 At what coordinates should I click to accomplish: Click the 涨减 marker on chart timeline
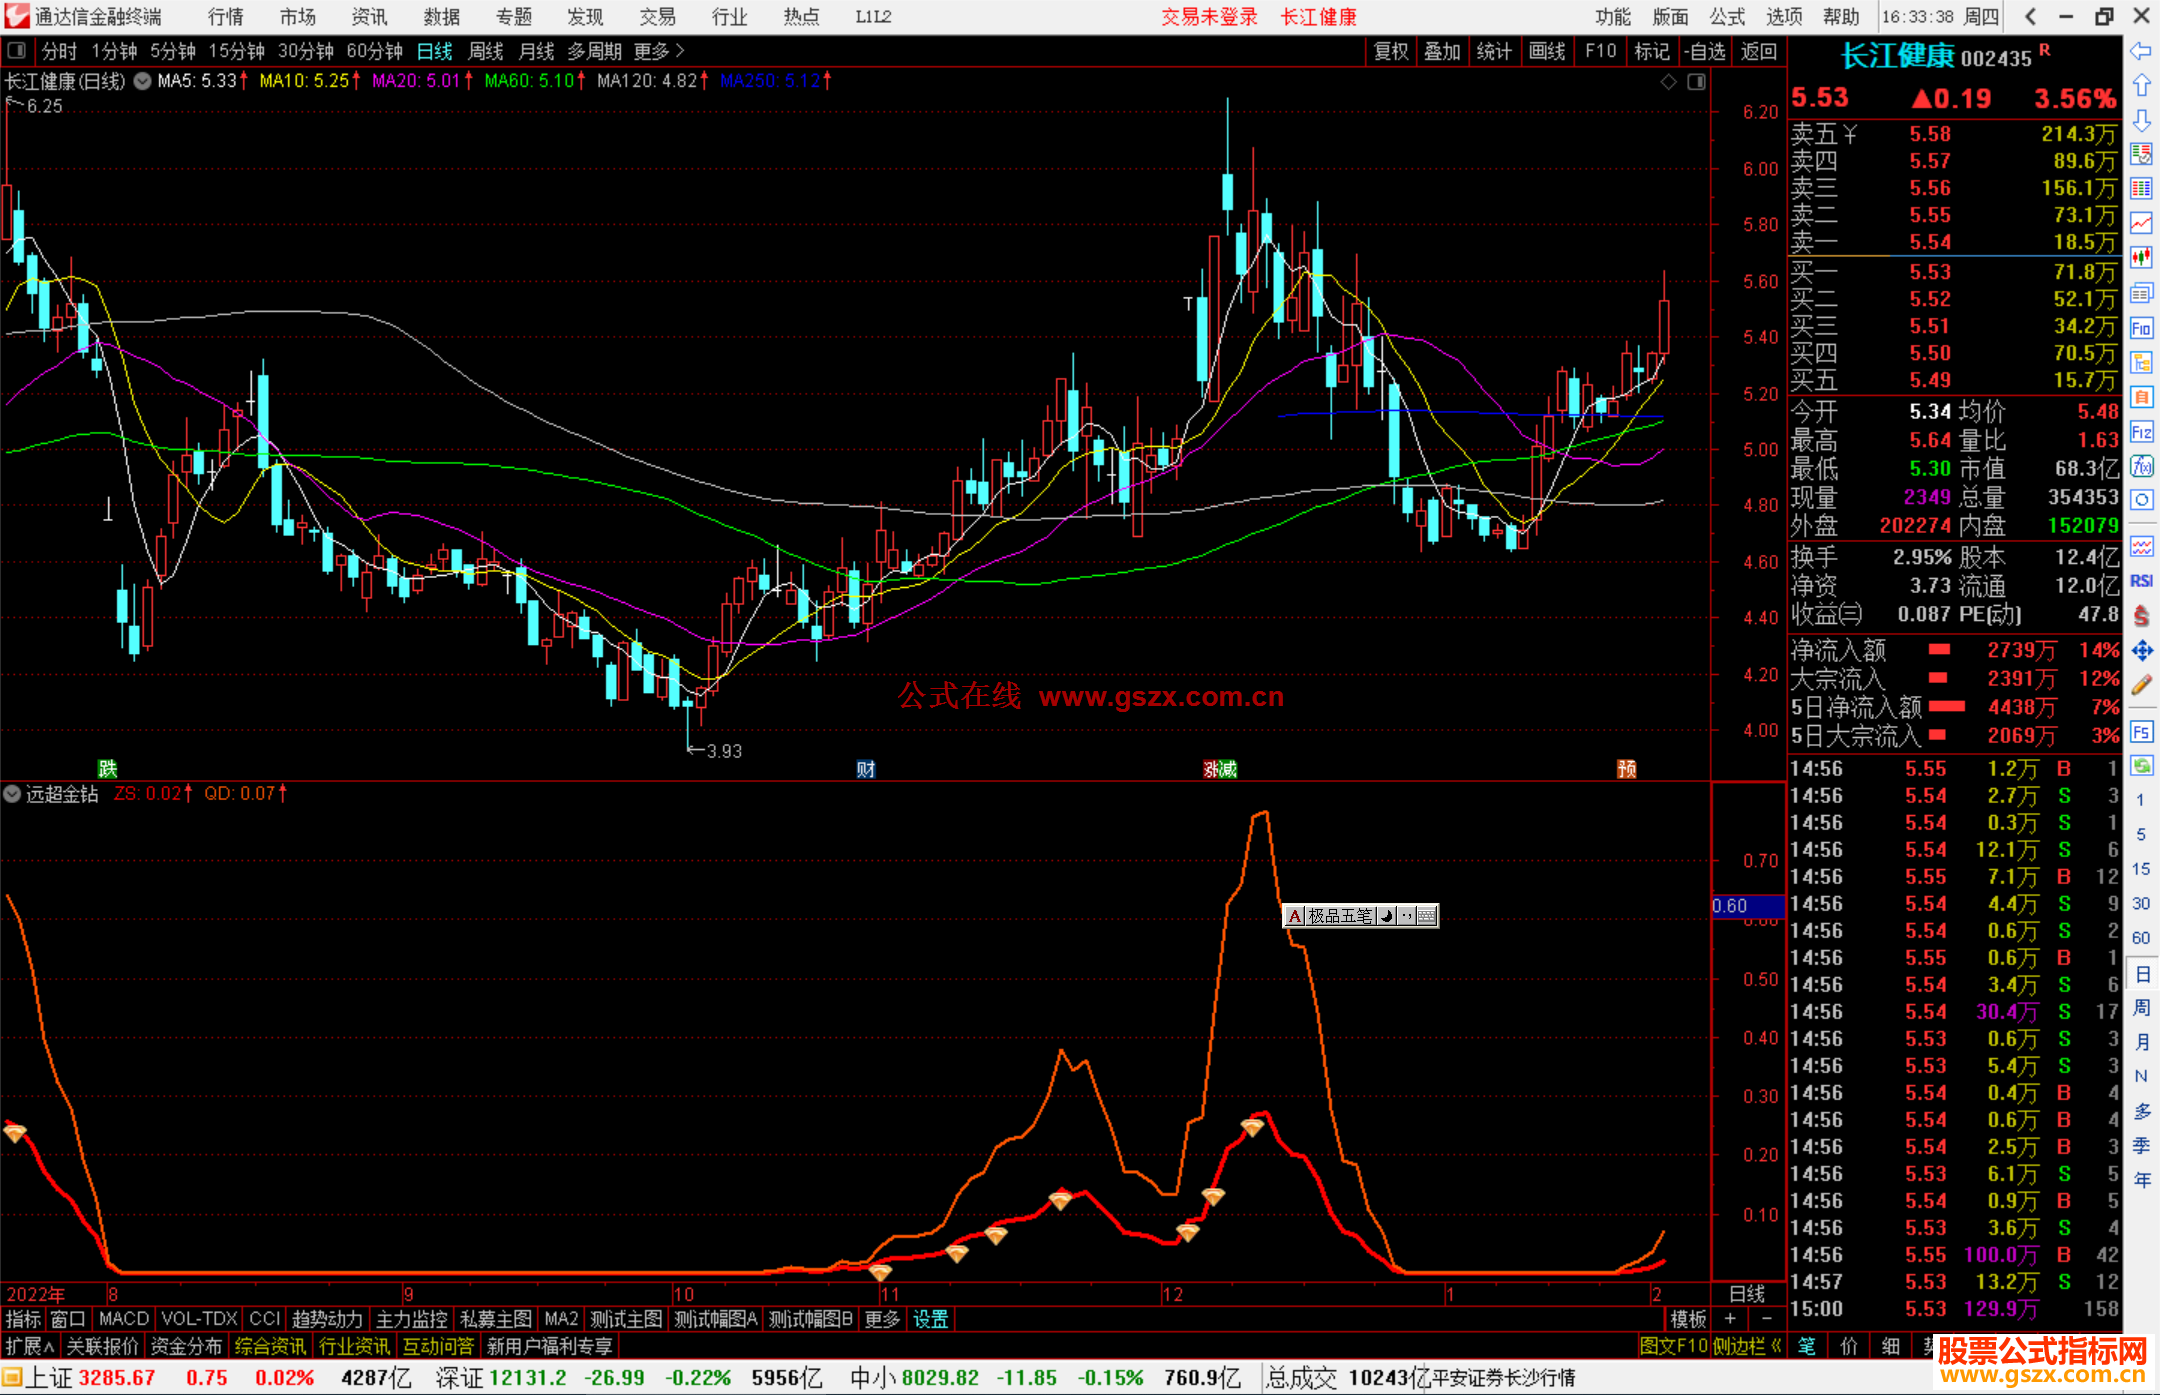1220,769
